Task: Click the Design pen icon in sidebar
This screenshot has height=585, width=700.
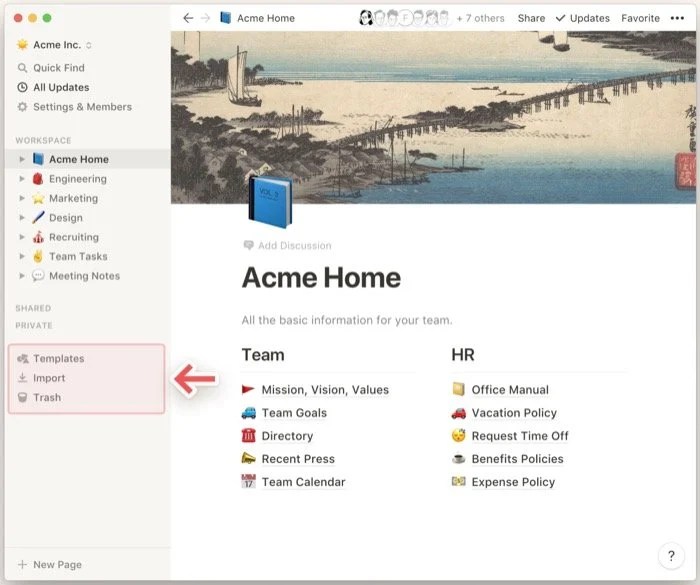Action: (x=38, y=217)
